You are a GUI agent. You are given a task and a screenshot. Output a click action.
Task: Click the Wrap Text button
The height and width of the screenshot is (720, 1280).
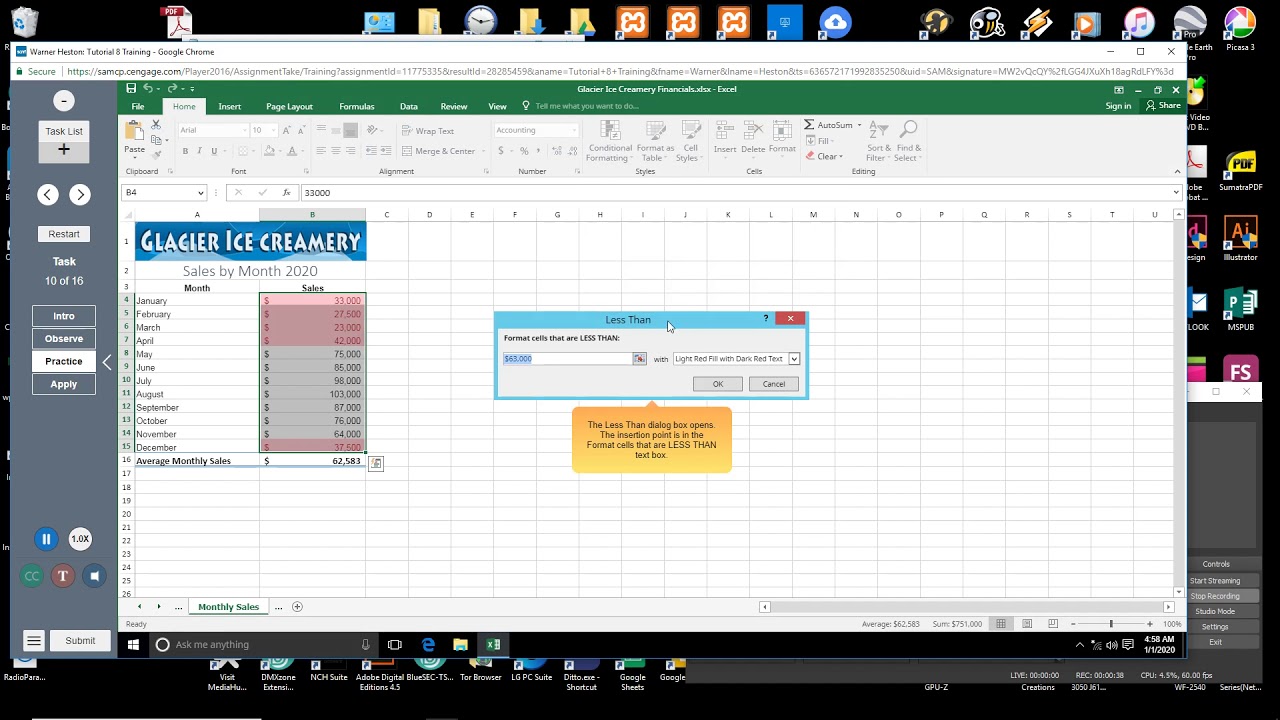coord(428,131)
